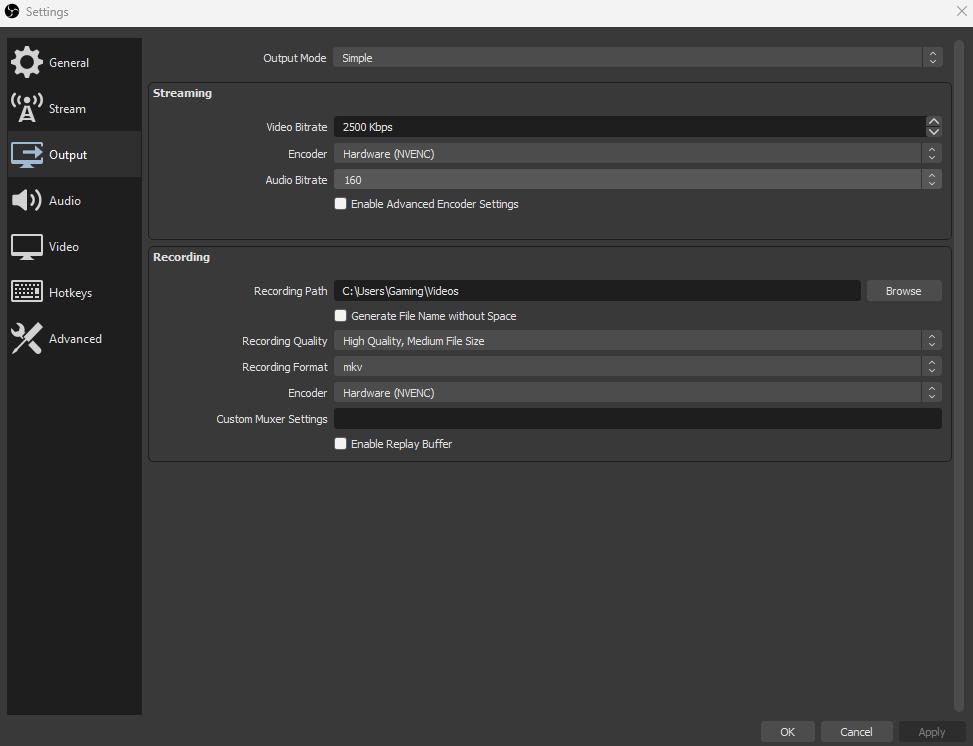This screenshot has height=746, width=973.
Task: Click the Stream antenna icon
Action: tap(27, 108)
